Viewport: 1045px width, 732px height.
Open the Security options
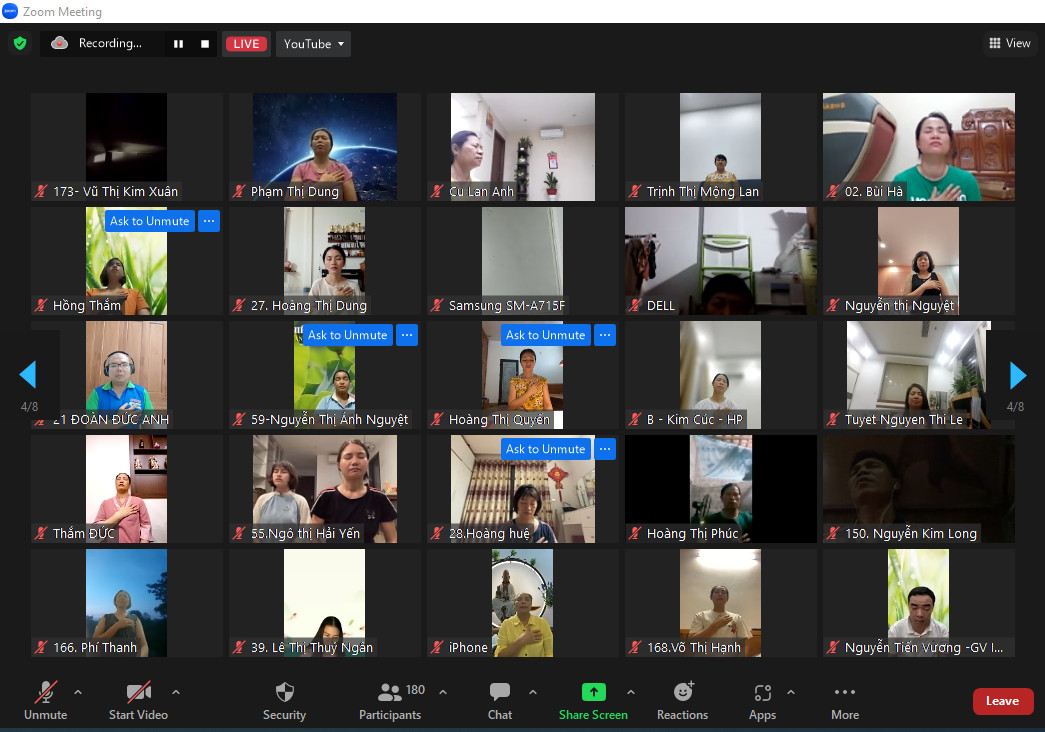tap(285, 701)
